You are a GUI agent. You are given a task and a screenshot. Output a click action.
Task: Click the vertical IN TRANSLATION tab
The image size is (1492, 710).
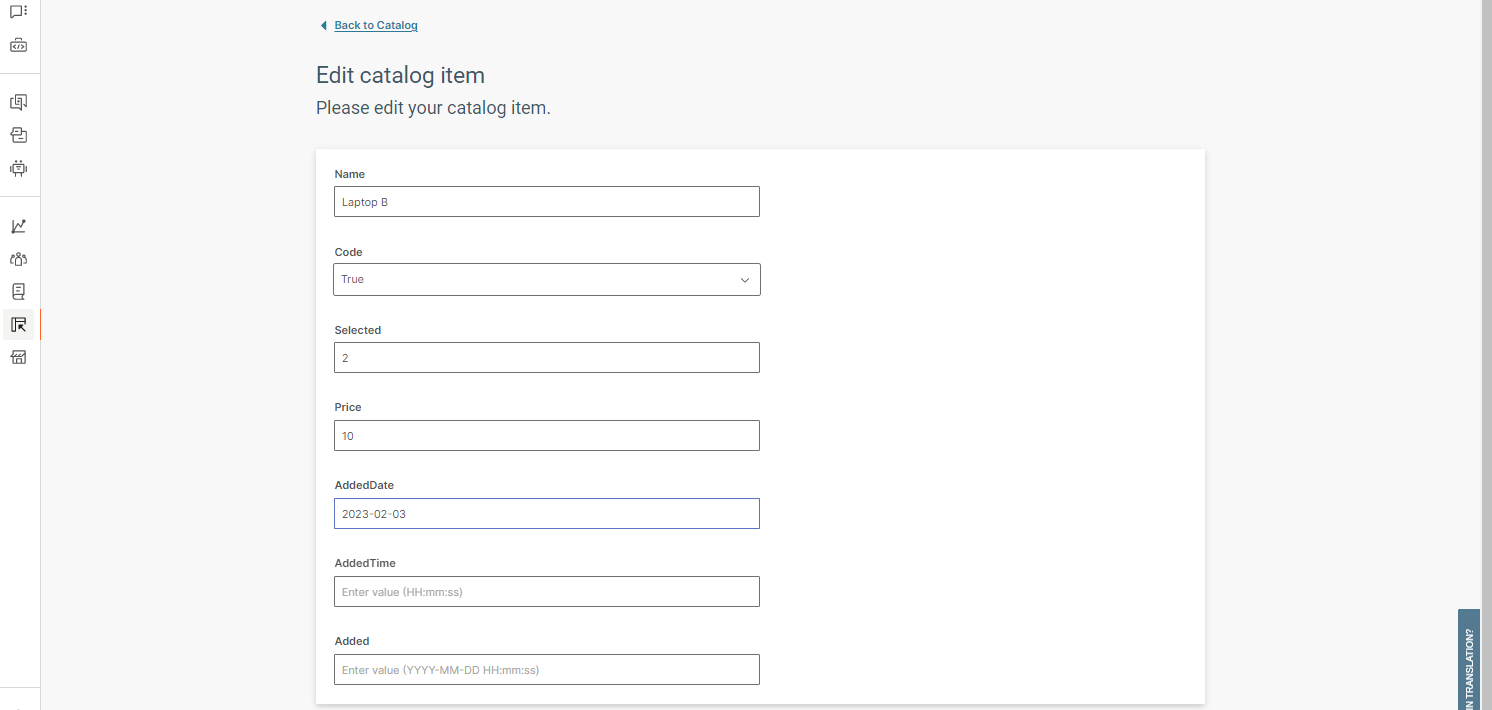[1469, 660]
